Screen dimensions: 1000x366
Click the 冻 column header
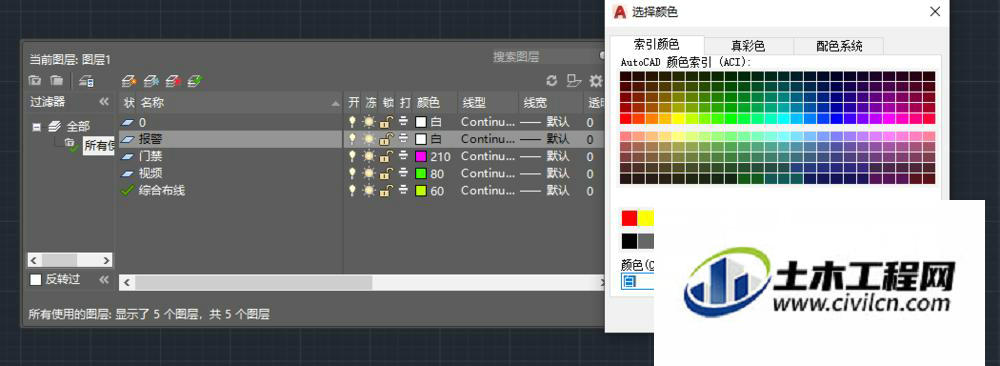coord(371,103)
